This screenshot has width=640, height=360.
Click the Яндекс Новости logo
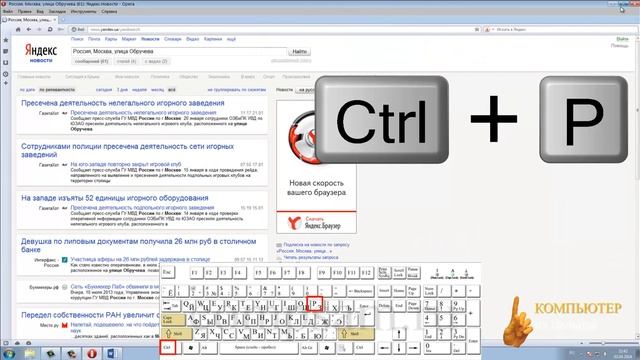(41, 53)
